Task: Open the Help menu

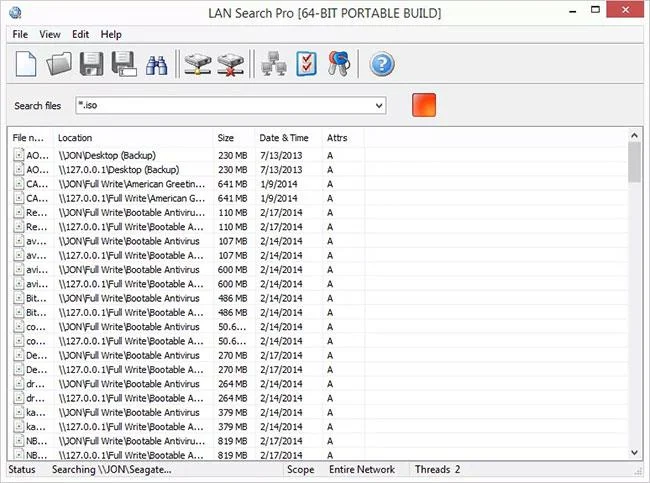Action: tap(111, 34)
